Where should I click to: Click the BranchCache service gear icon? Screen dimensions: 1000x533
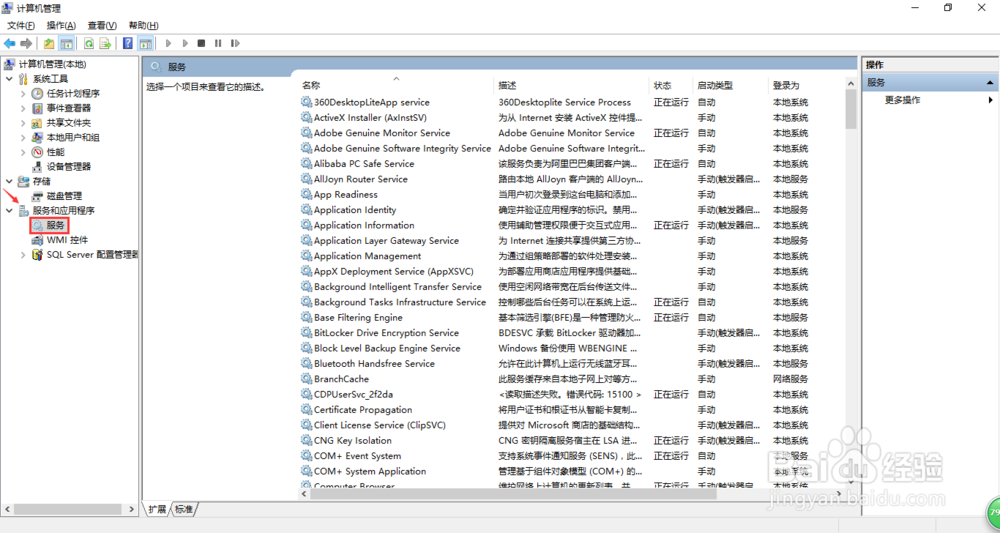click(306, 379)
